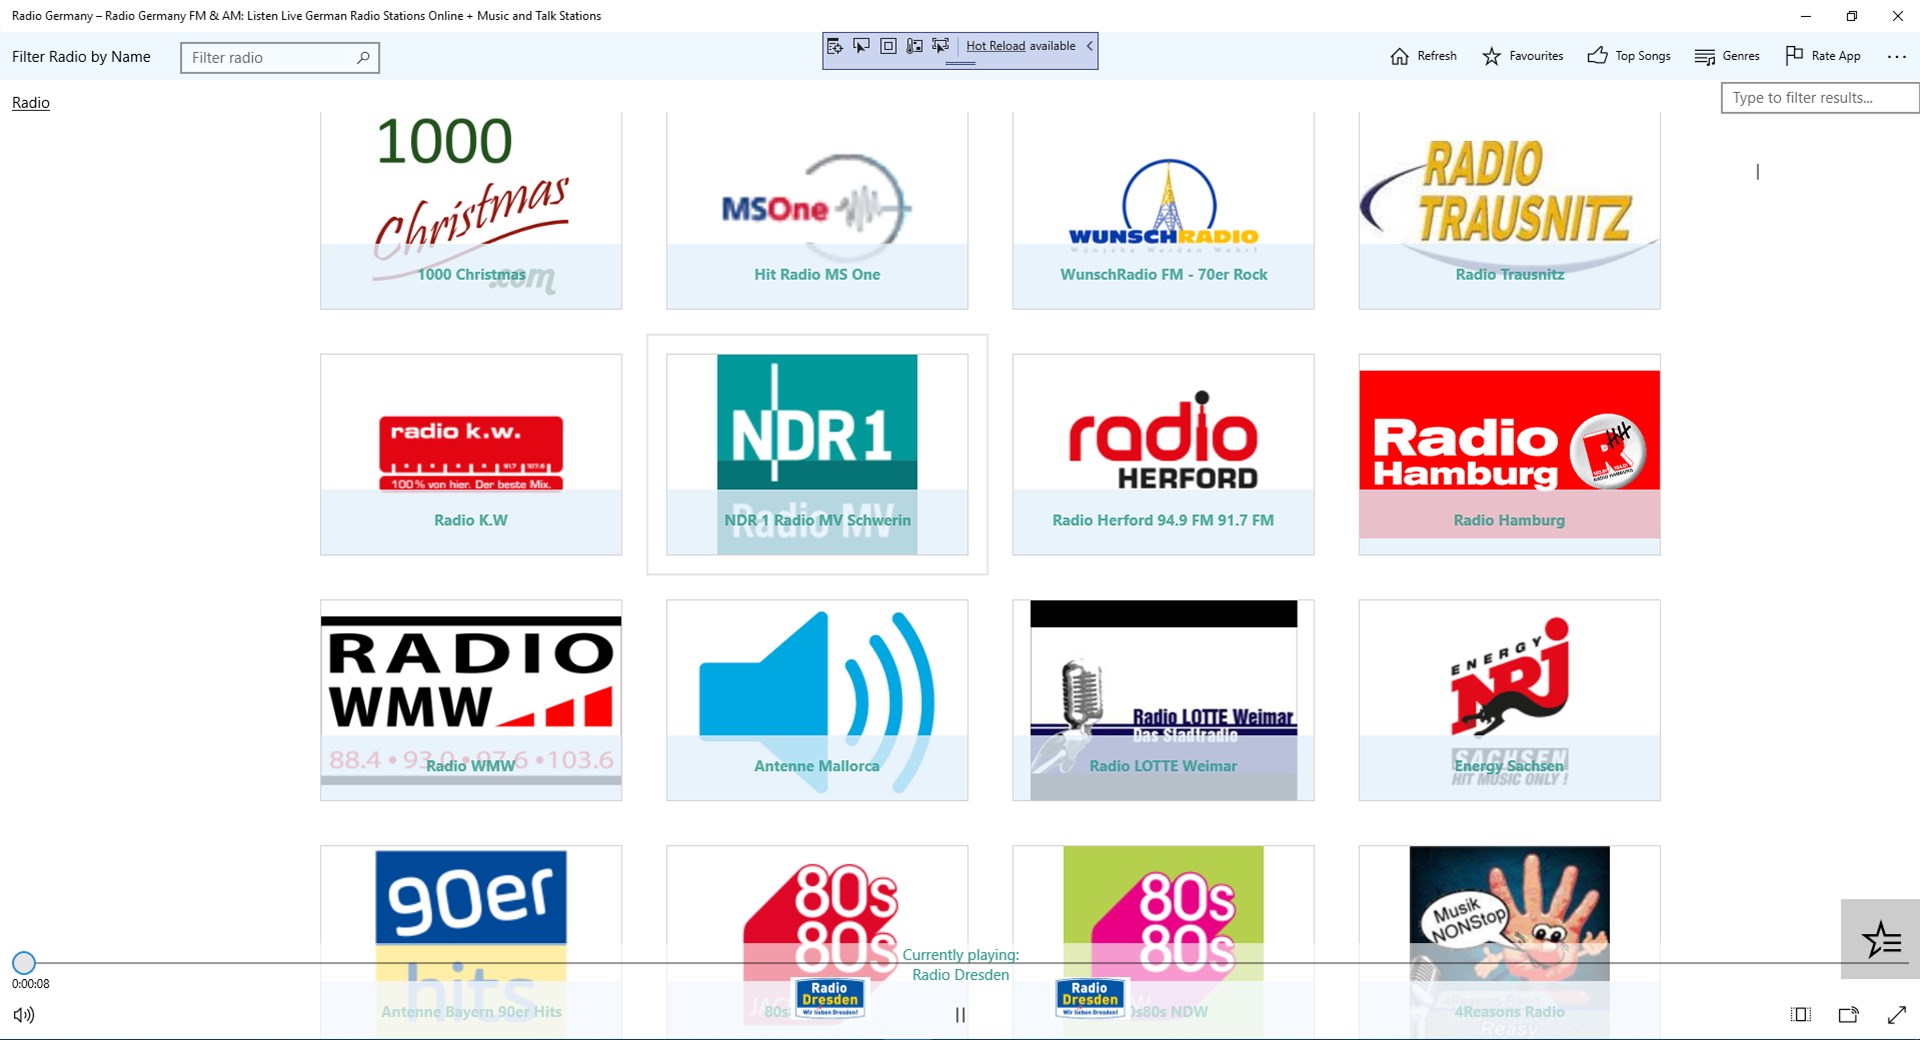Play the Radio WMW station

(x=471, y=700)
